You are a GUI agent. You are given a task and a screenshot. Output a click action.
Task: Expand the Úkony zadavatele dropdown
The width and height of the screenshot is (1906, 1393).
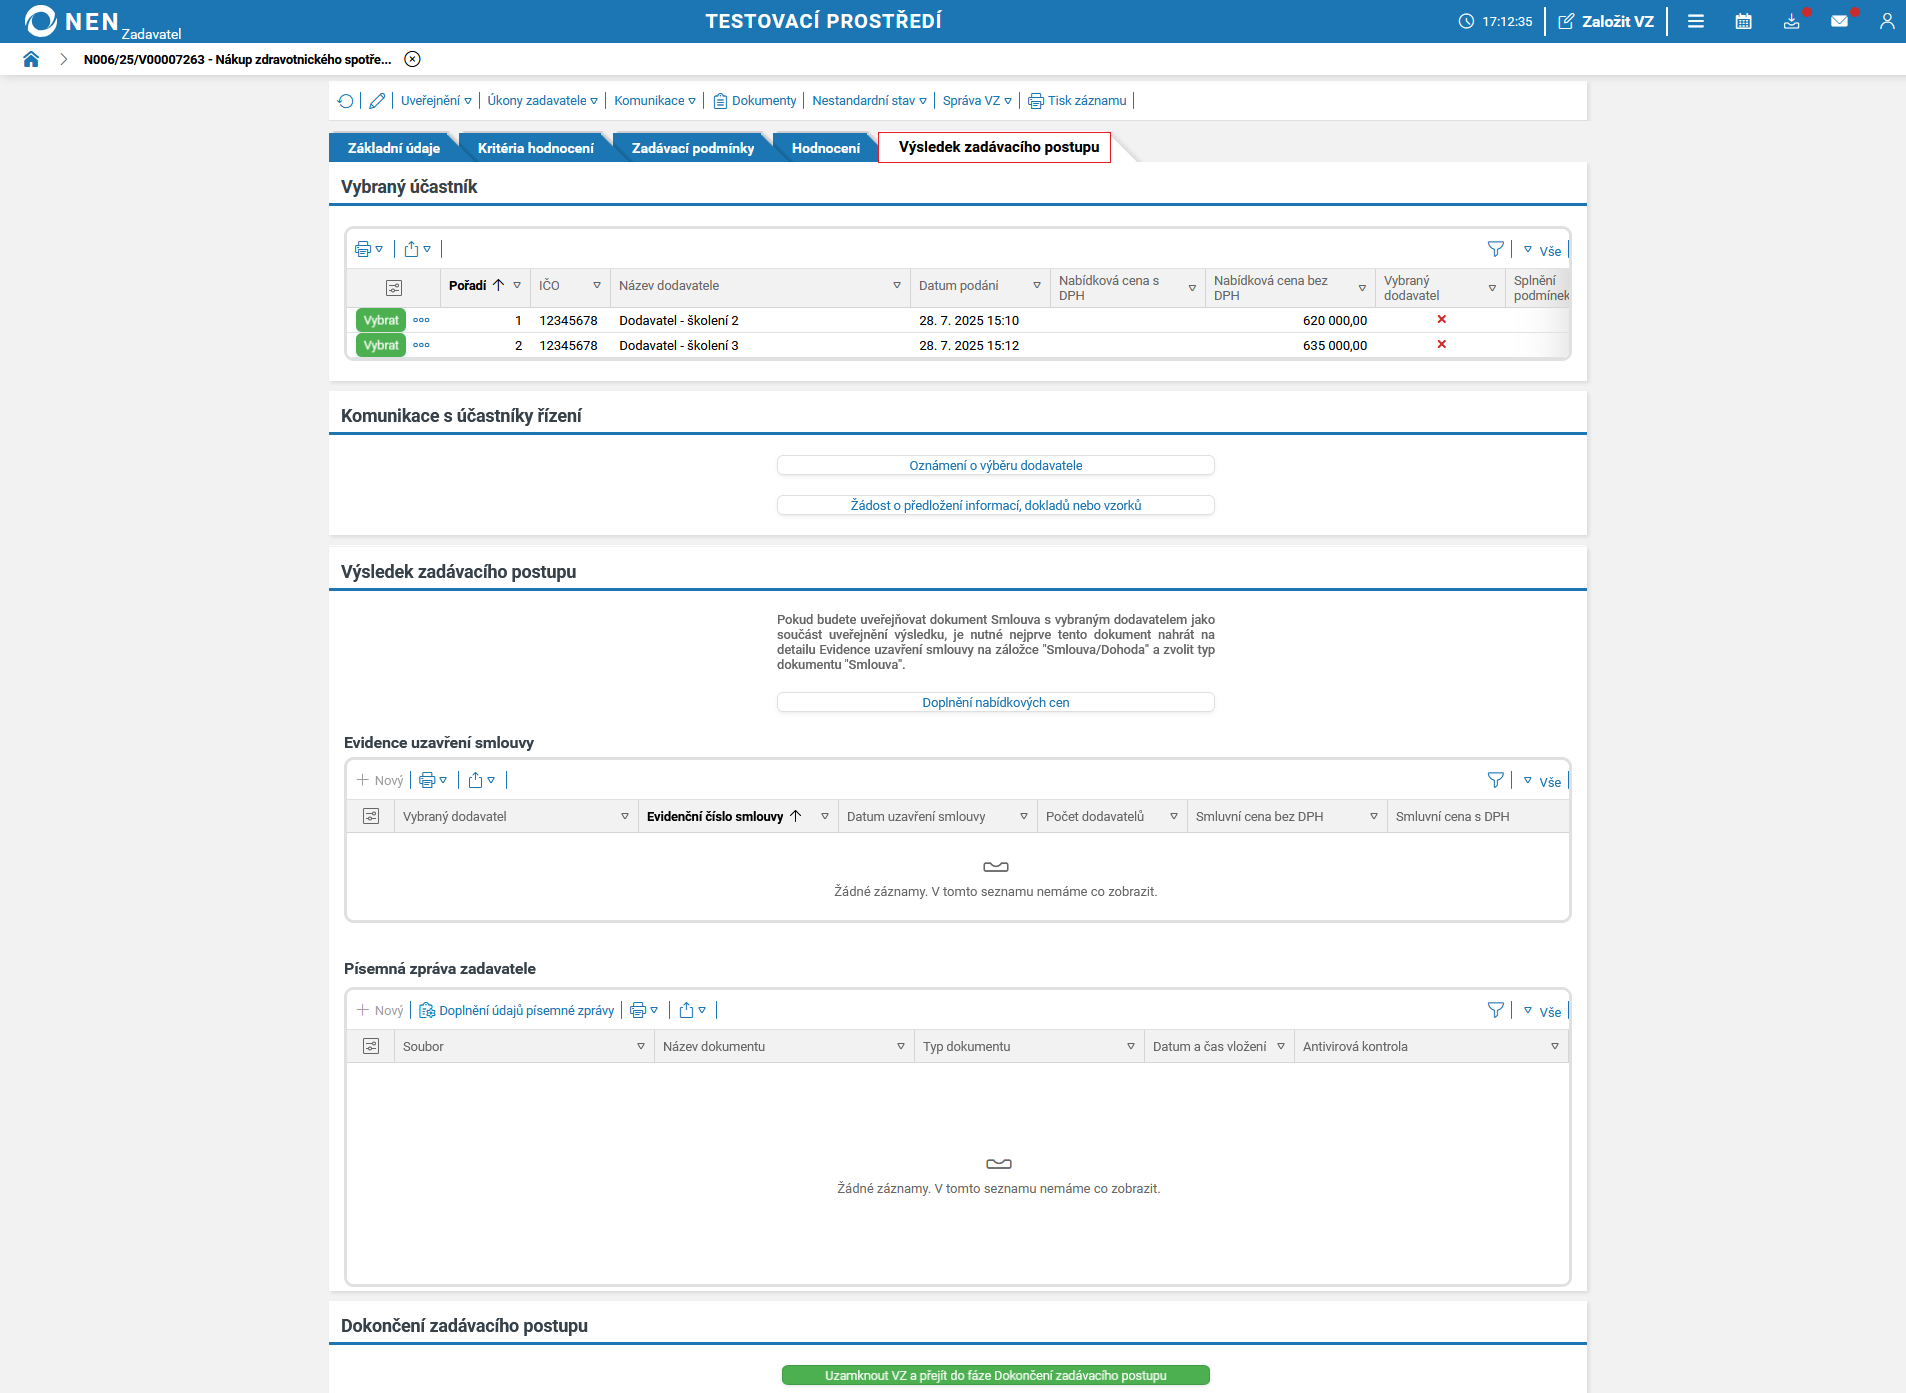point(542,101)
